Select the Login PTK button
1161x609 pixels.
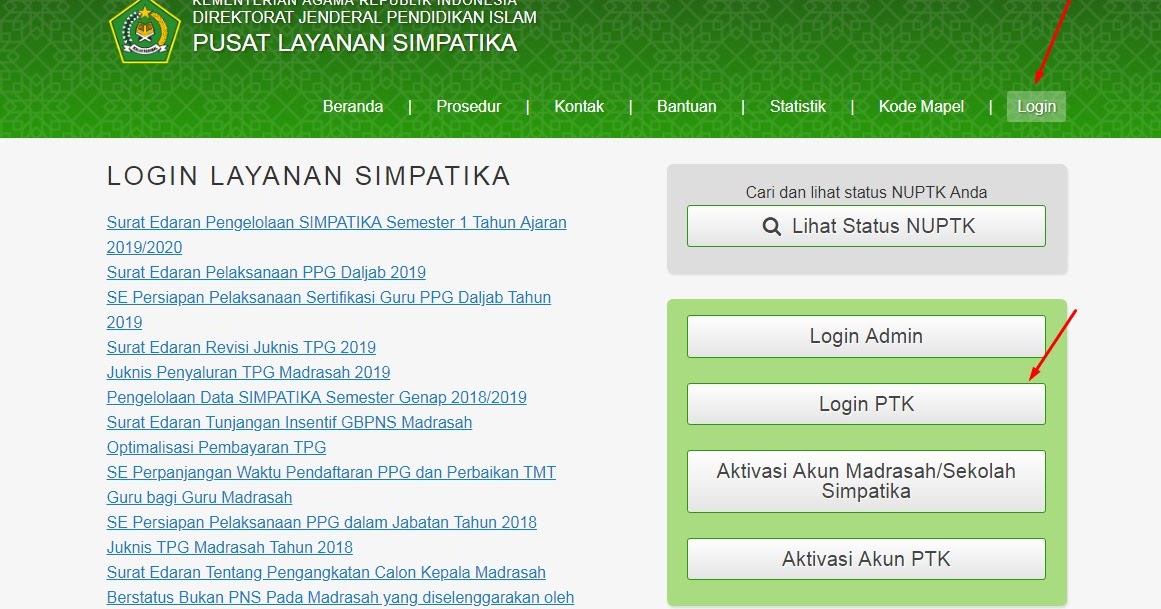pos(865,404)
